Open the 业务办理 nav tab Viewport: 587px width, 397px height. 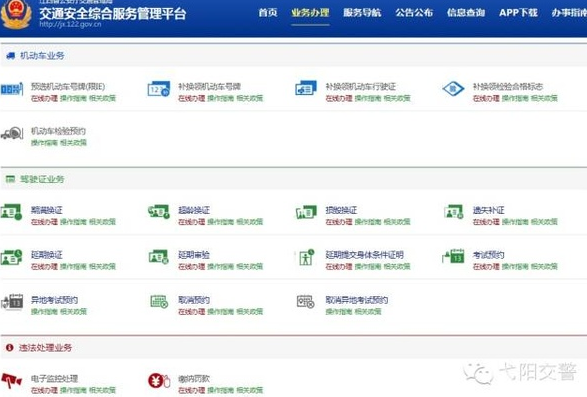click(x=310, y=13)
